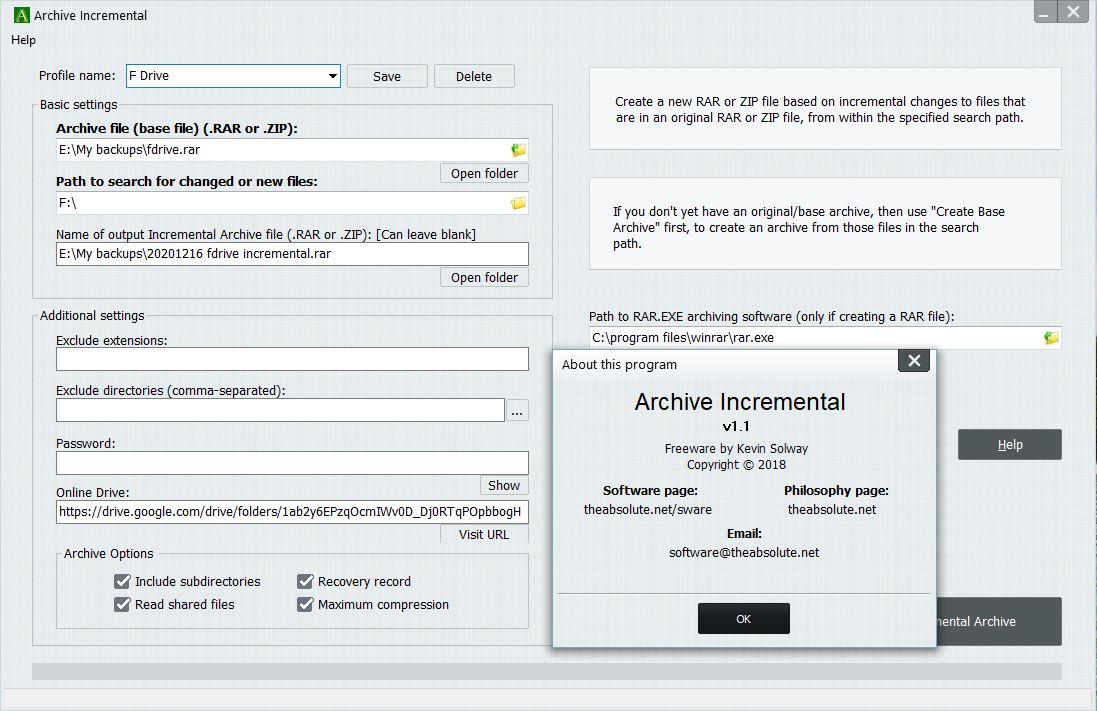This screenshot has height=711, width=1097.
Task: Click the progress bar at window bottom
Action: (546, 671)
